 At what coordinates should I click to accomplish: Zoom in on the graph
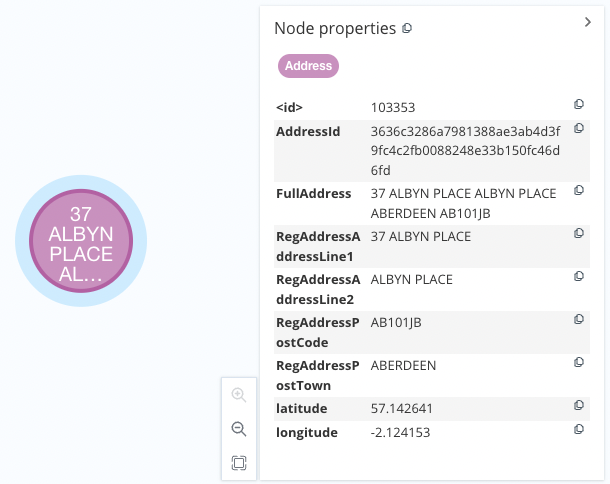239,395
